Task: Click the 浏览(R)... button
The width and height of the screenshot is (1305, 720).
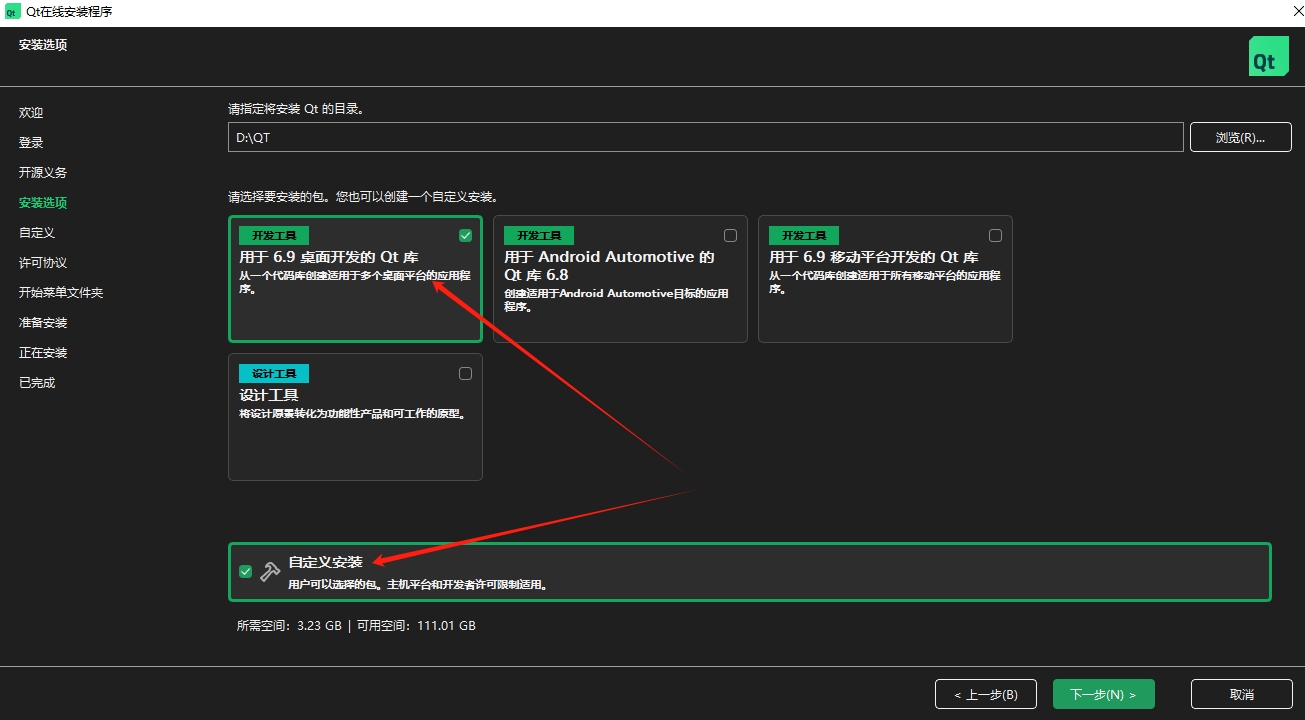Action: click(1240, 137)
